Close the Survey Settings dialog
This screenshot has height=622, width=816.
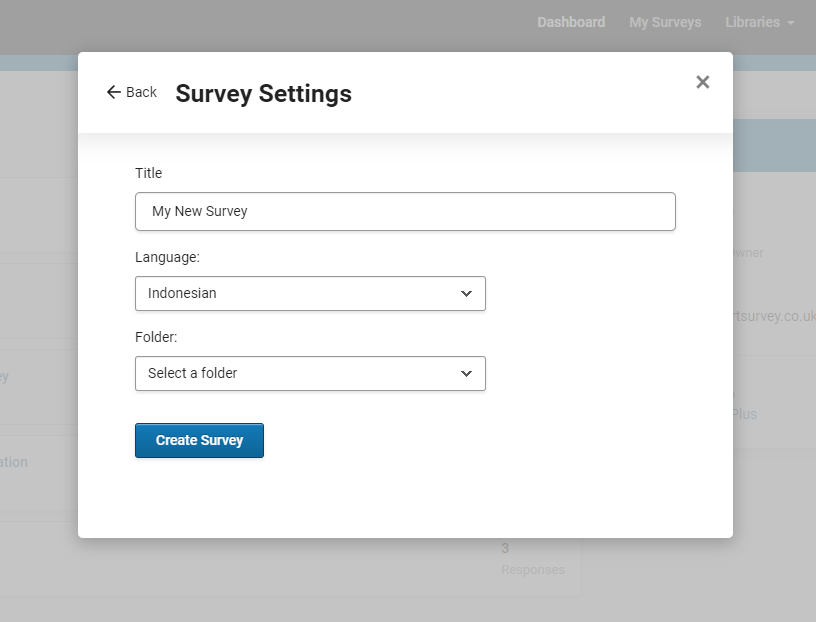(702, 82)
